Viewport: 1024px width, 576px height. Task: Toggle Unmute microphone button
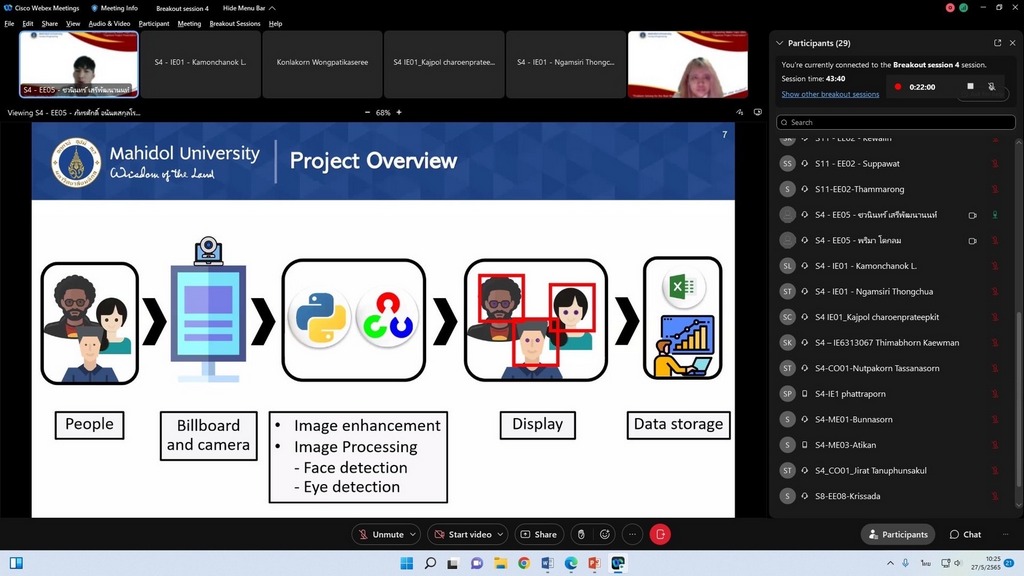click(x=380, y=534)
